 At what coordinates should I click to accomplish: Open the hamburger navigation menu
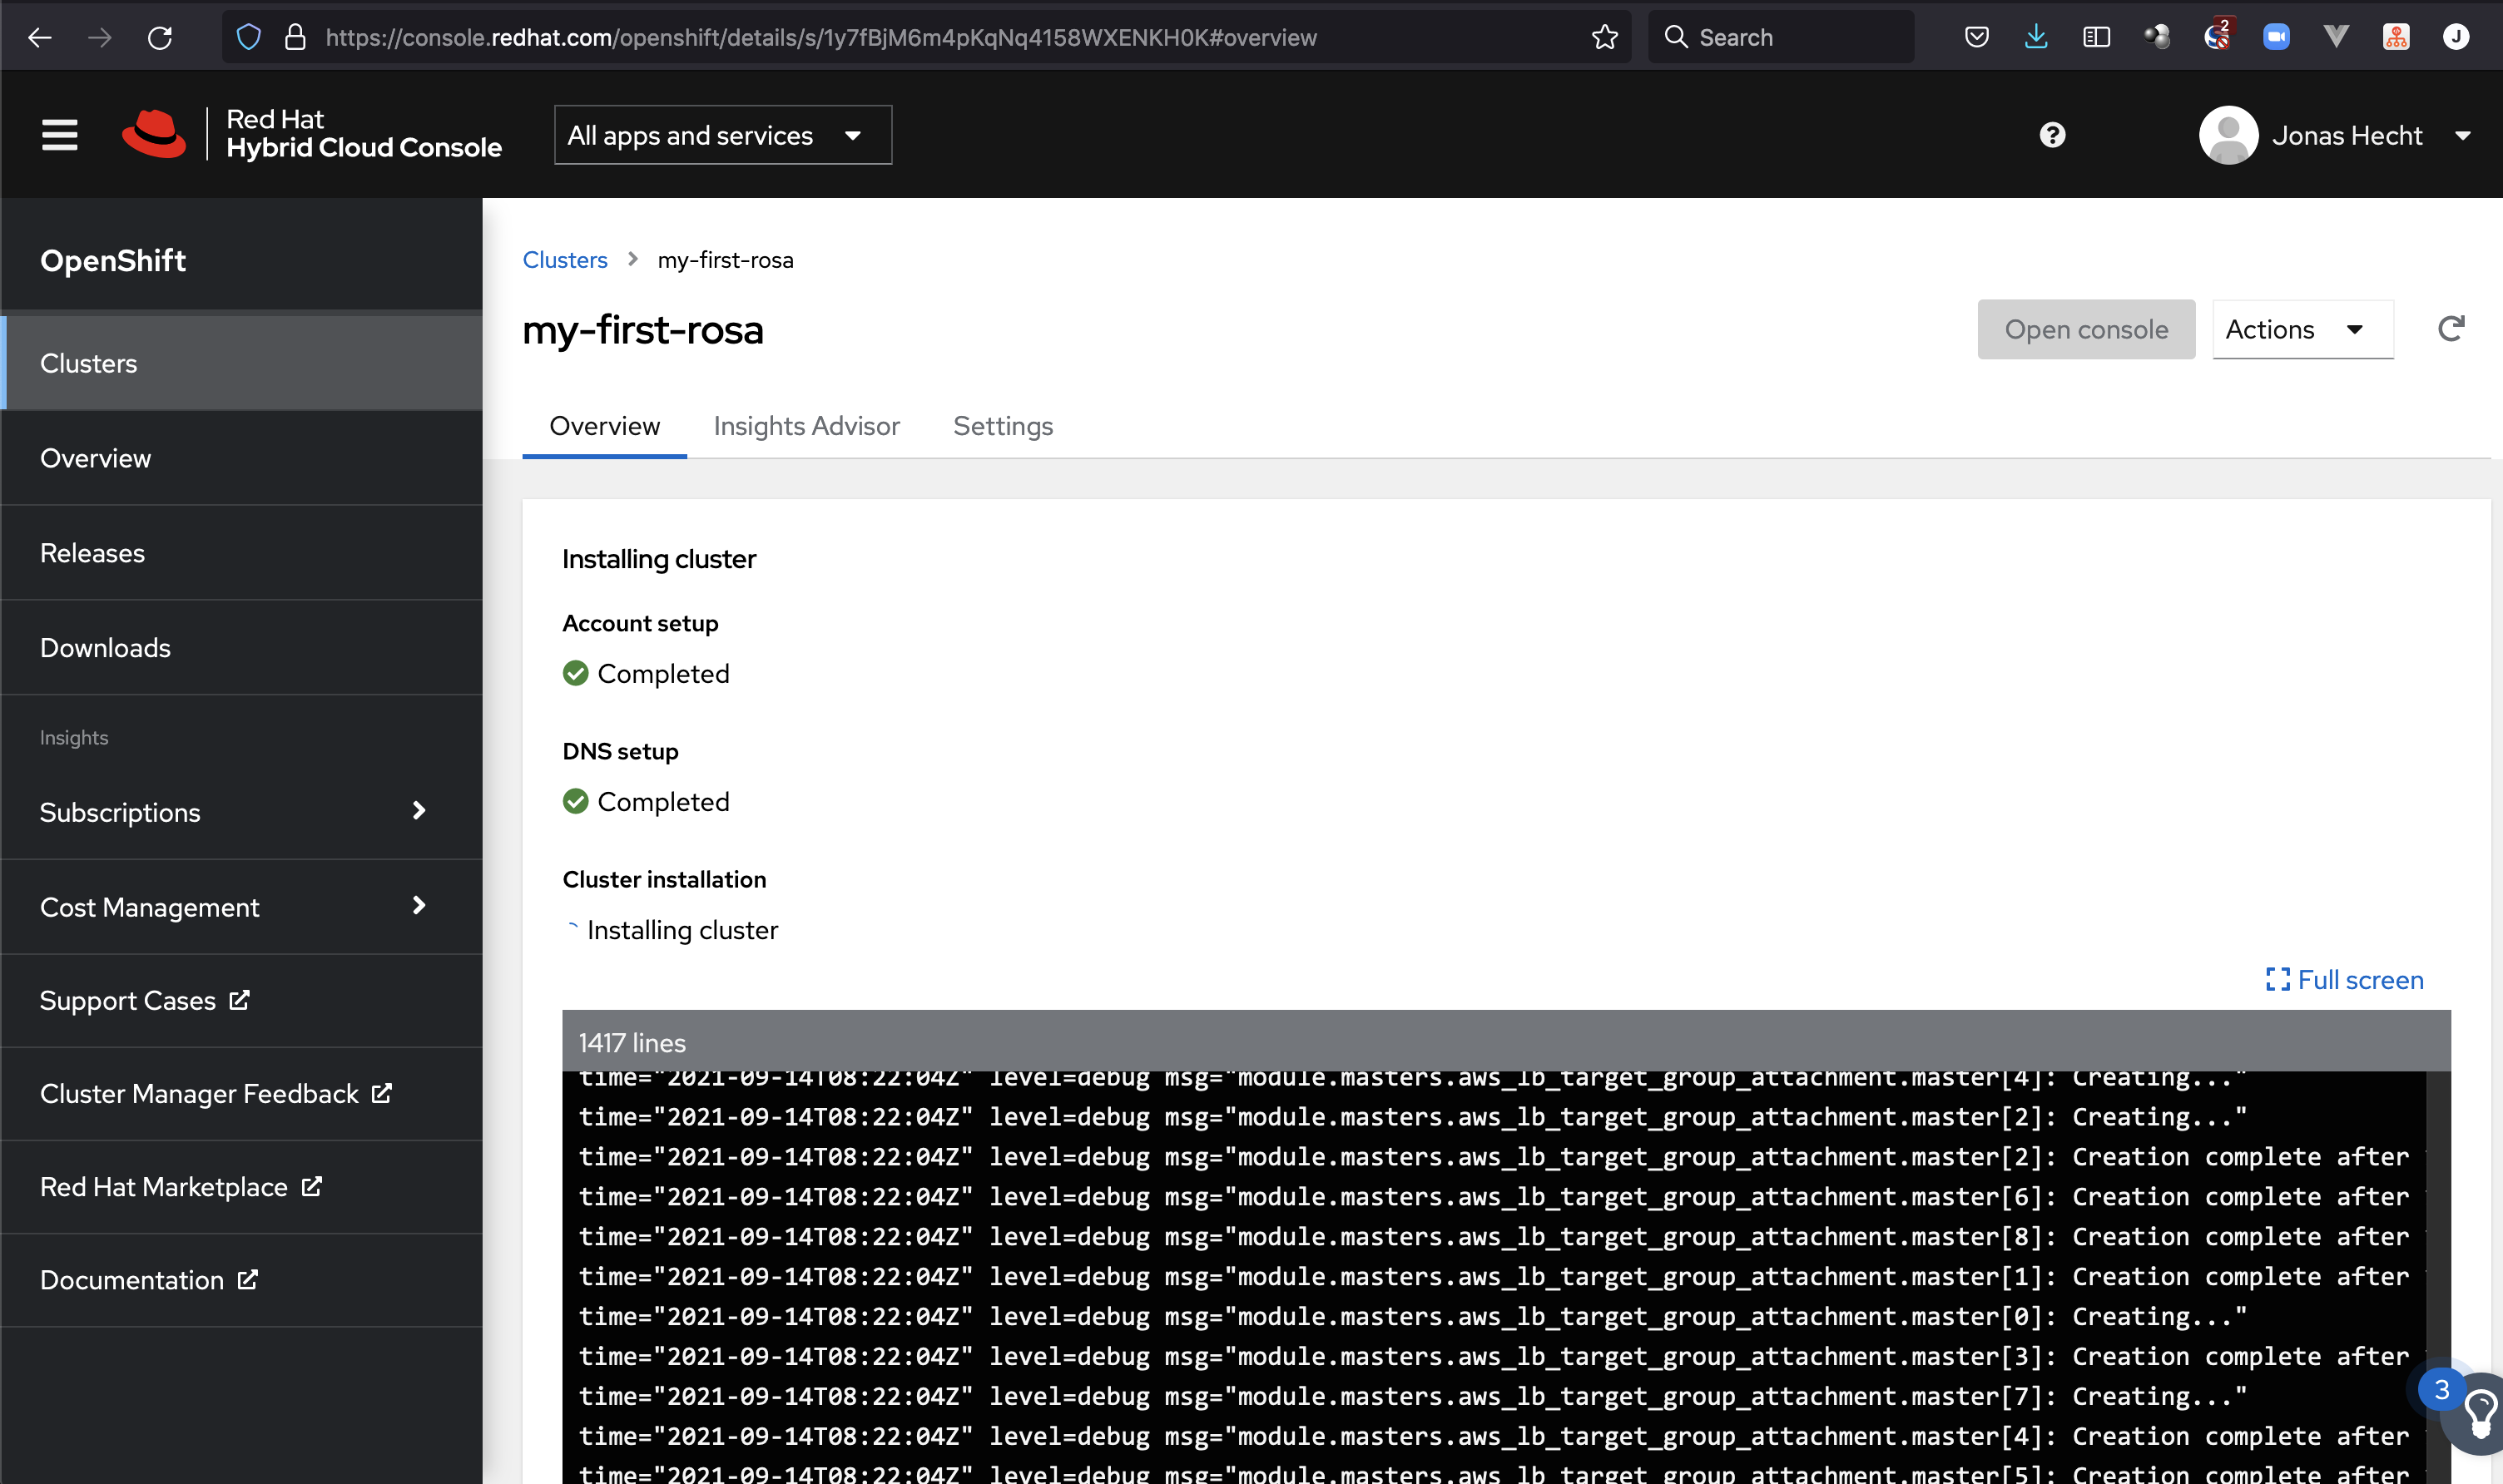pos(59,135)
